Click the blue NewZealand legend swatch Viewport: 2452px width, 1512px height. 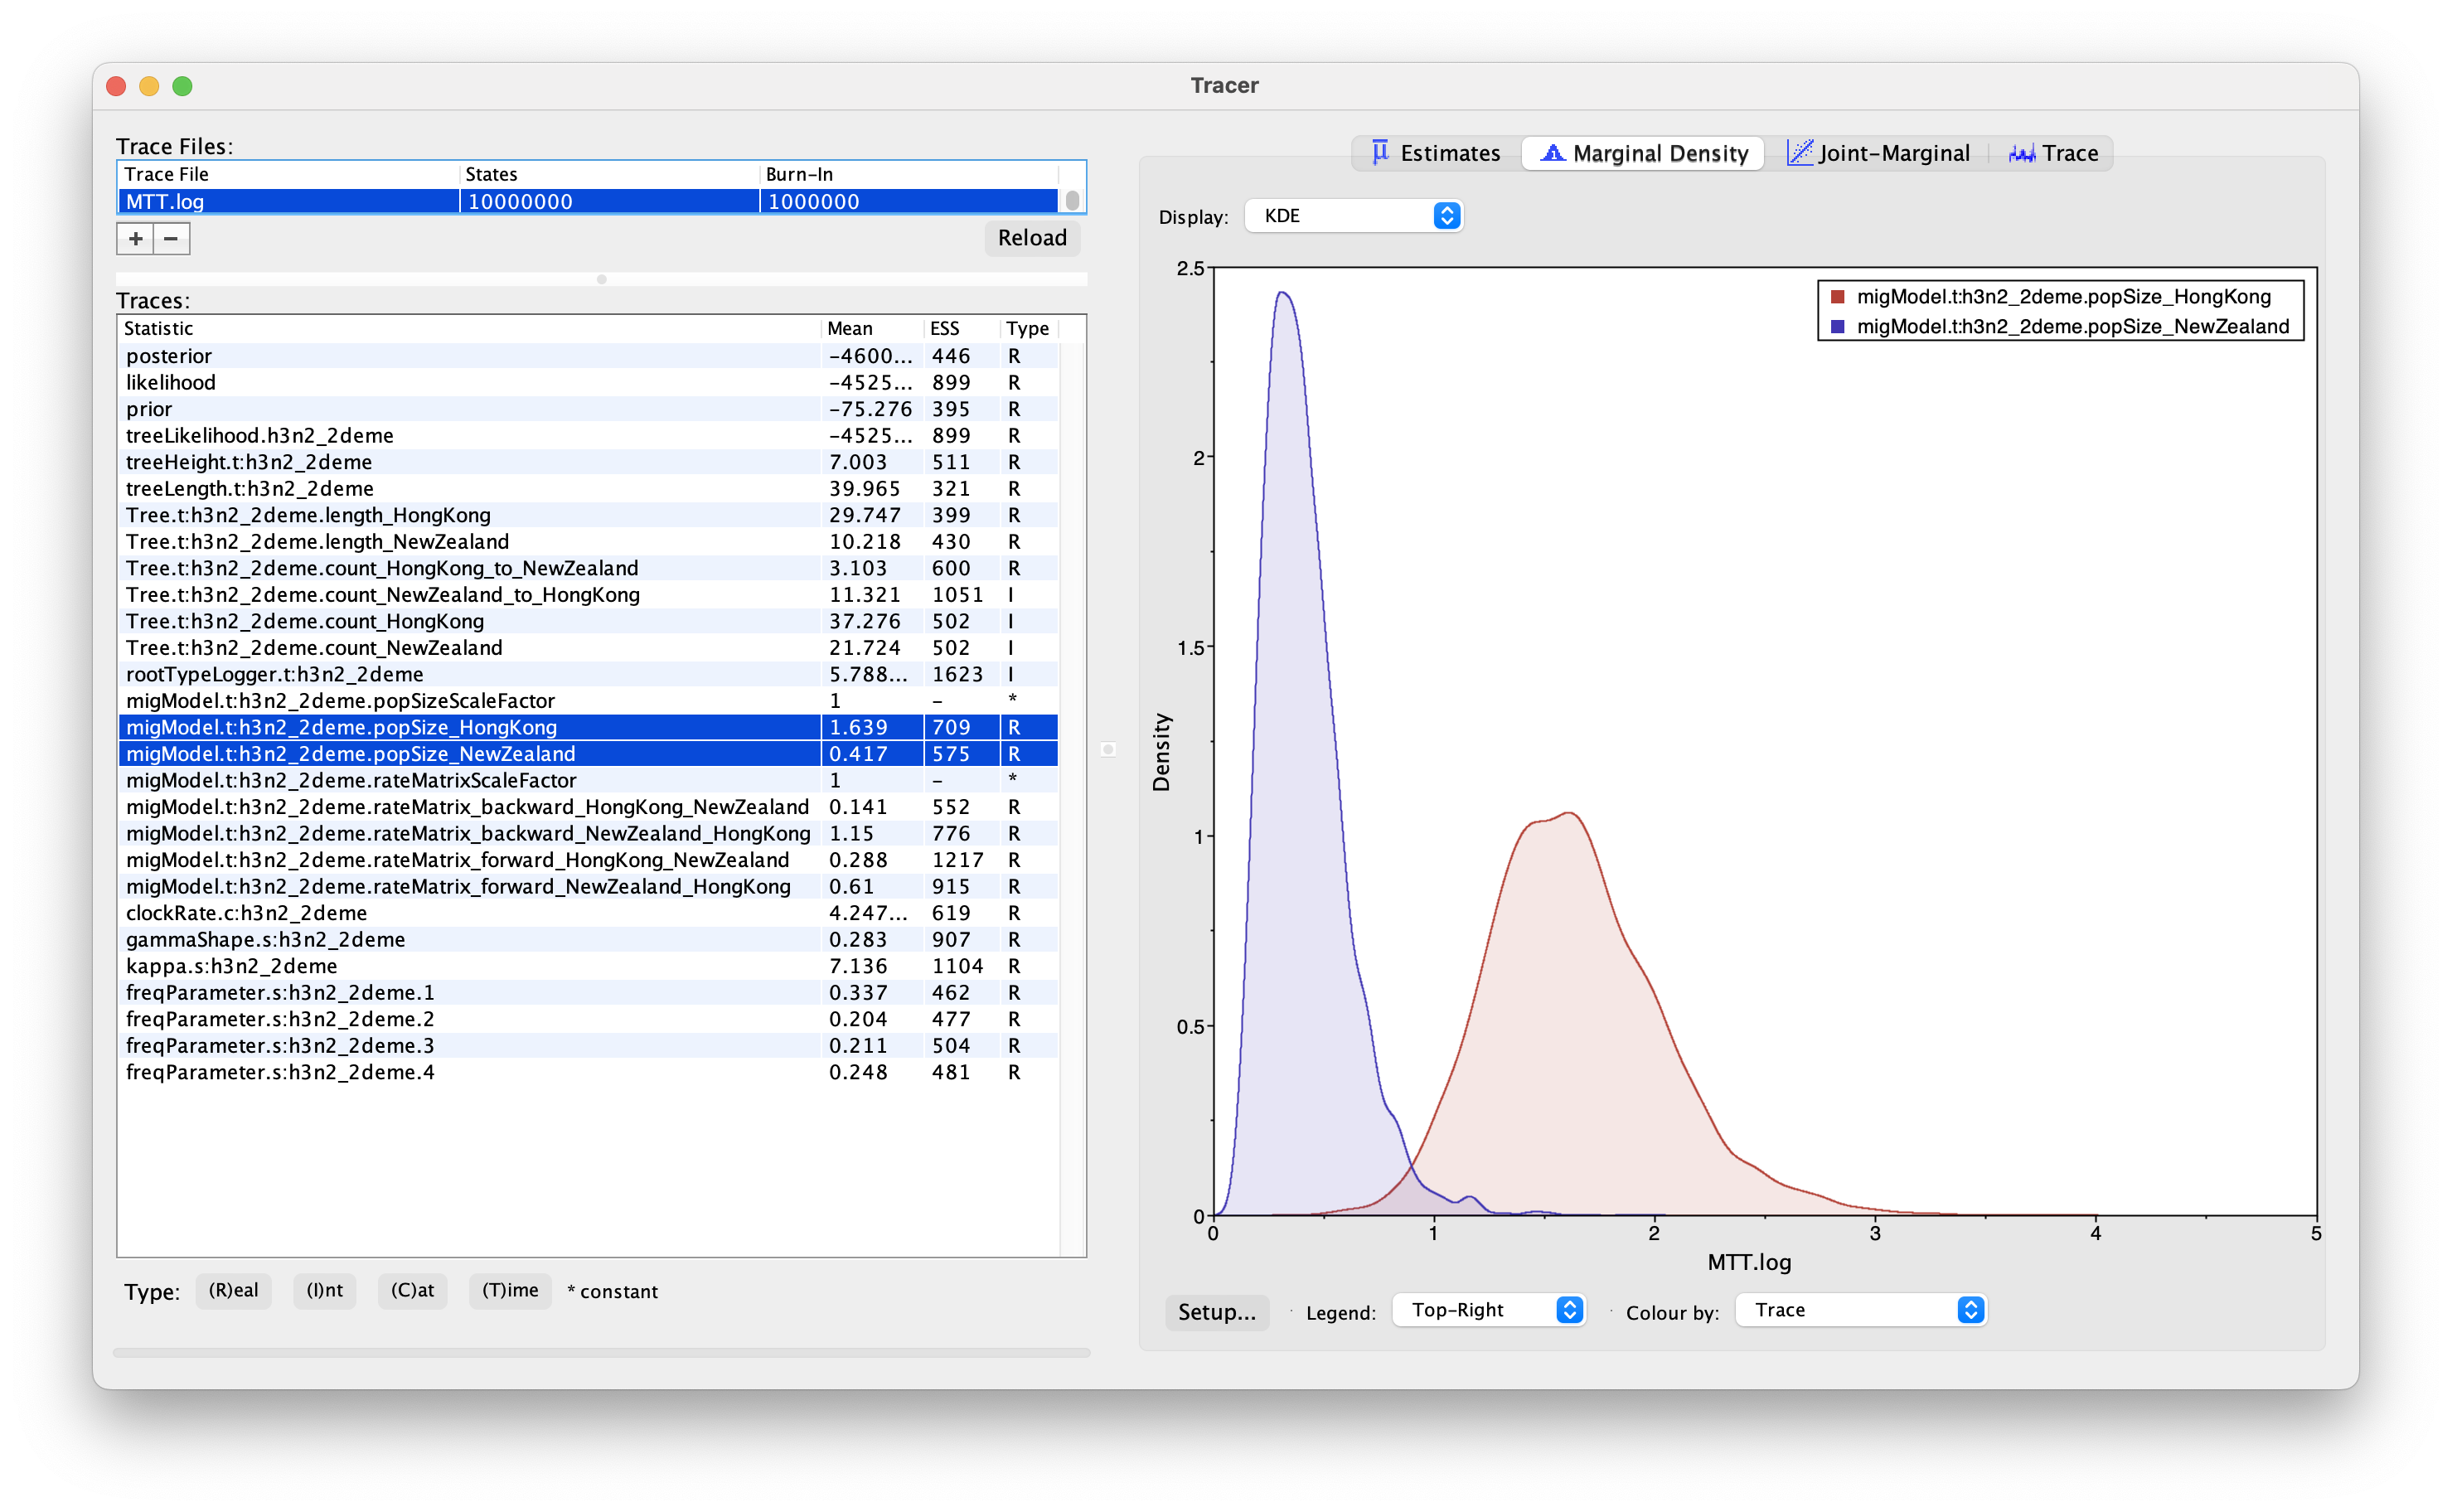click(x=1837, y=327)
